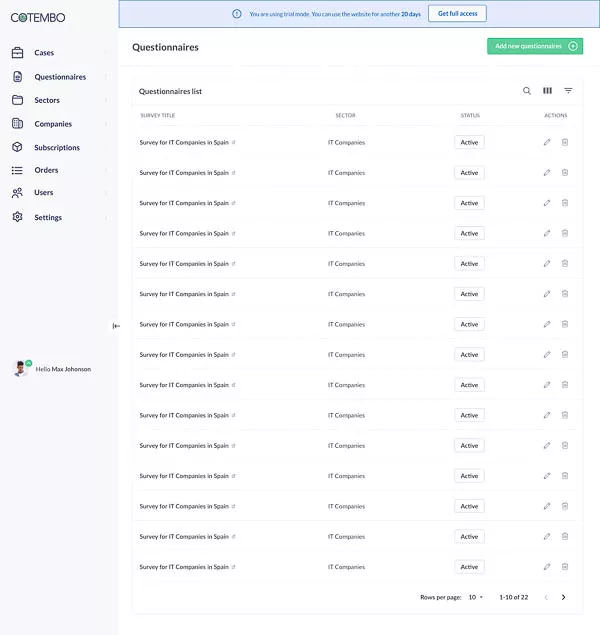Click the Active status badge in first row
This screenshot has height=635, width=600.
tap(469, 143)
